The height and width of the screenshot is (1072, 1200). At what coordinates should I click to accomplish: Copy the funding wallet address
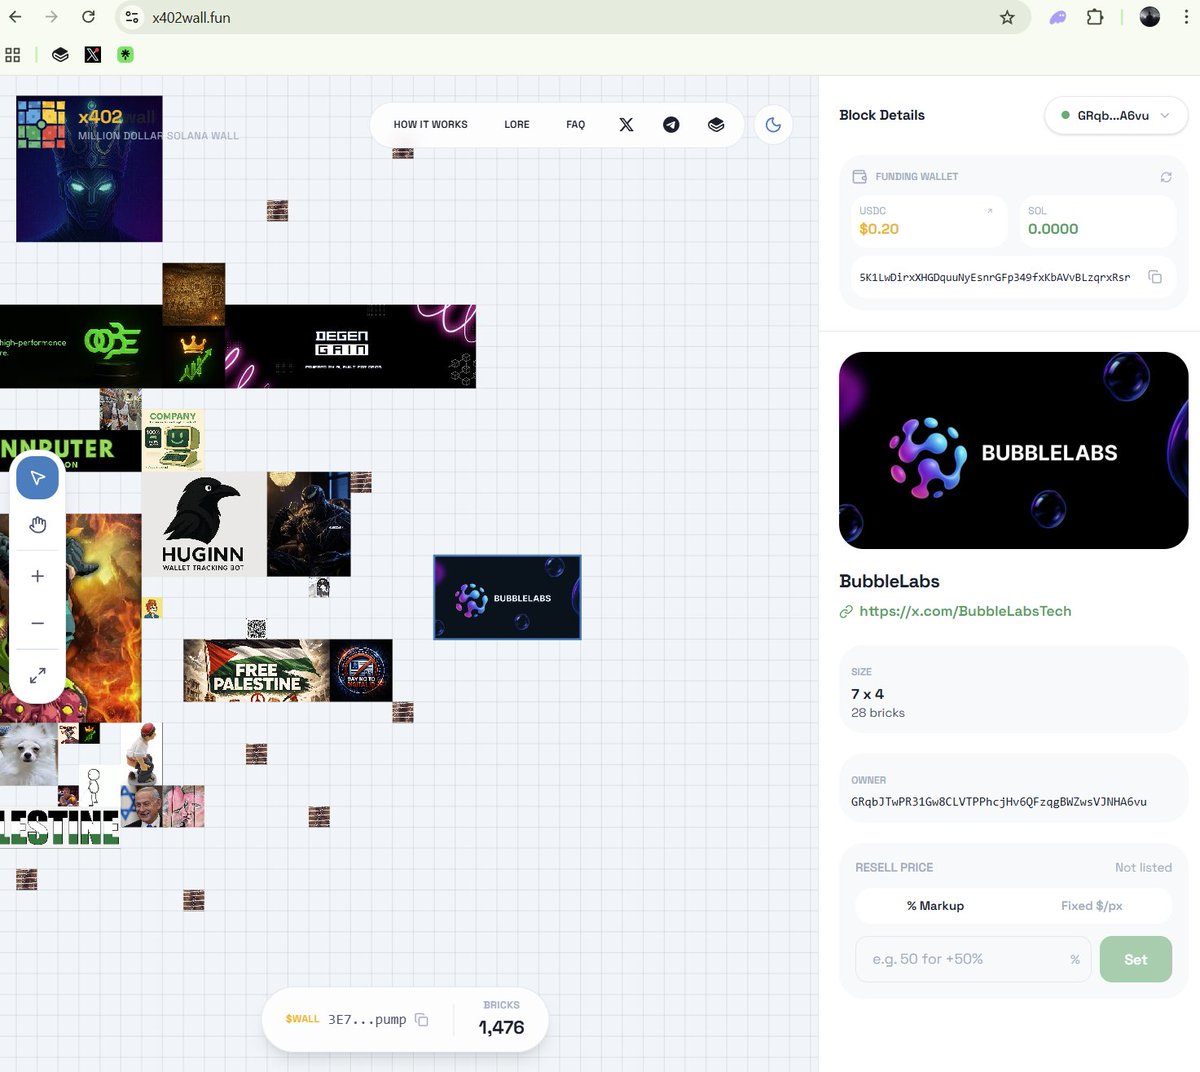point(1155,277)
